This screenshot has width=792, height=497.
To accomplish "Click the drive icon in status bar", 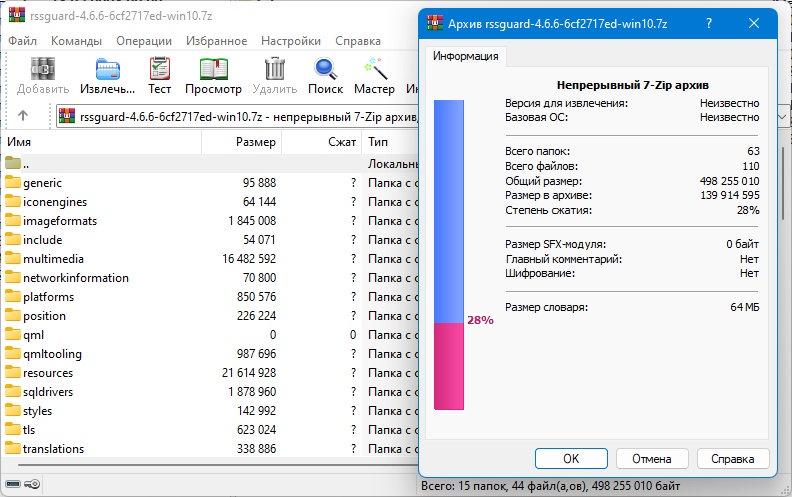I will (x=13, y=484).
